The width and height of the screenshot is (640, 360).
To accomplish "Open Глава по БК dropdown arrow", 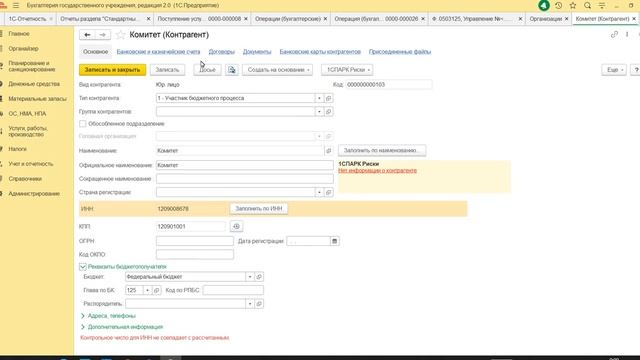I will point(147,291).
